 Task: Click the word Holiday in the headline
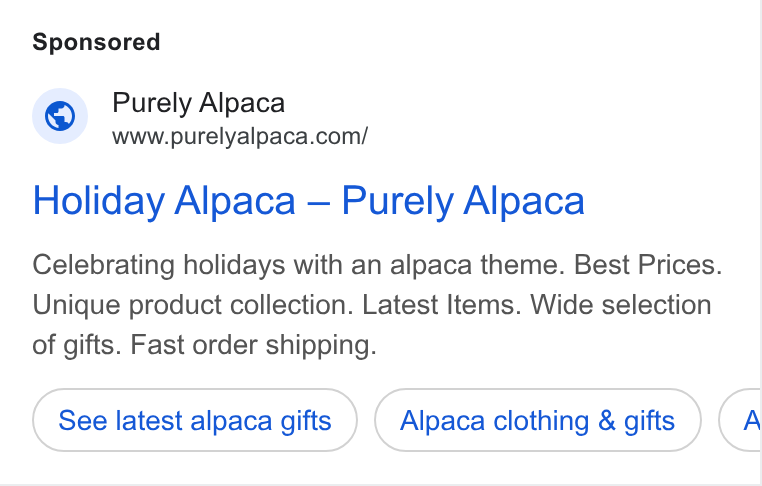pos(99,201)
